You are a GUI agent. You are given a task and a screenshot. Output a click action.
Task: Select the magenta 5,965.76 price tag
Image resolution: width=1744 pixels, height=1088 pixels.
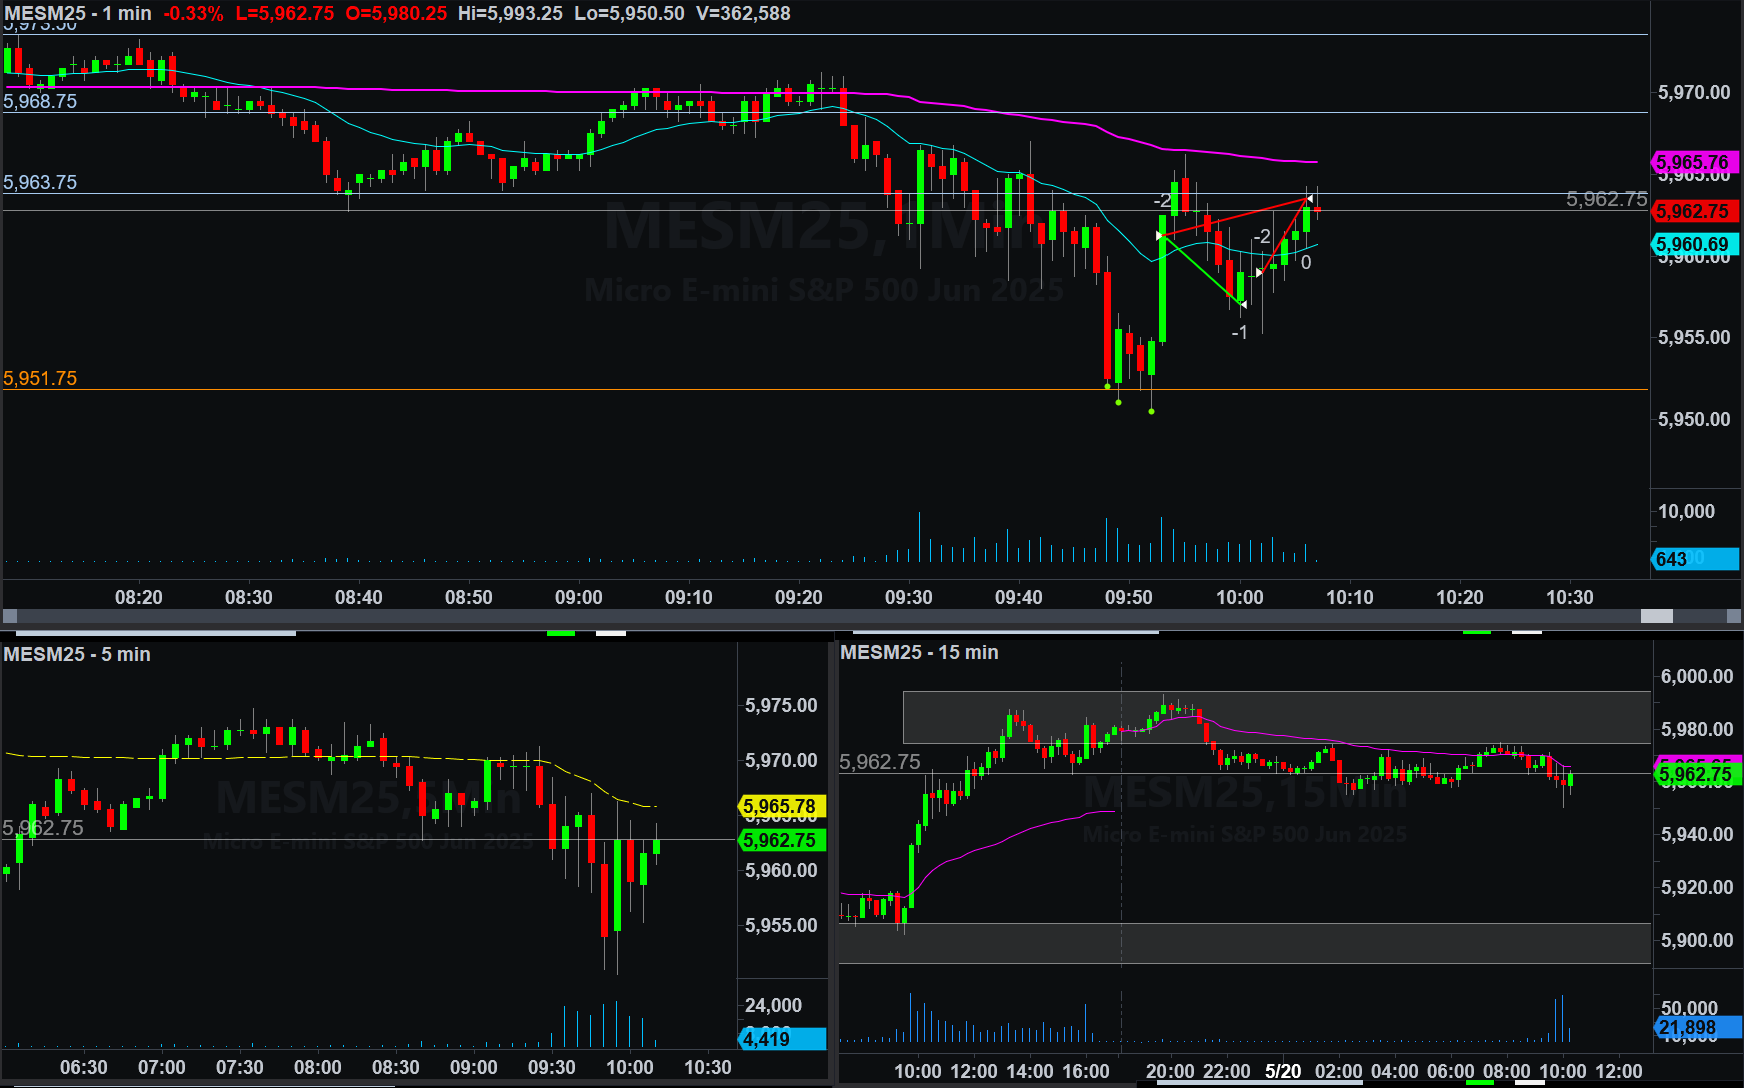click(x=1694, y=162)
